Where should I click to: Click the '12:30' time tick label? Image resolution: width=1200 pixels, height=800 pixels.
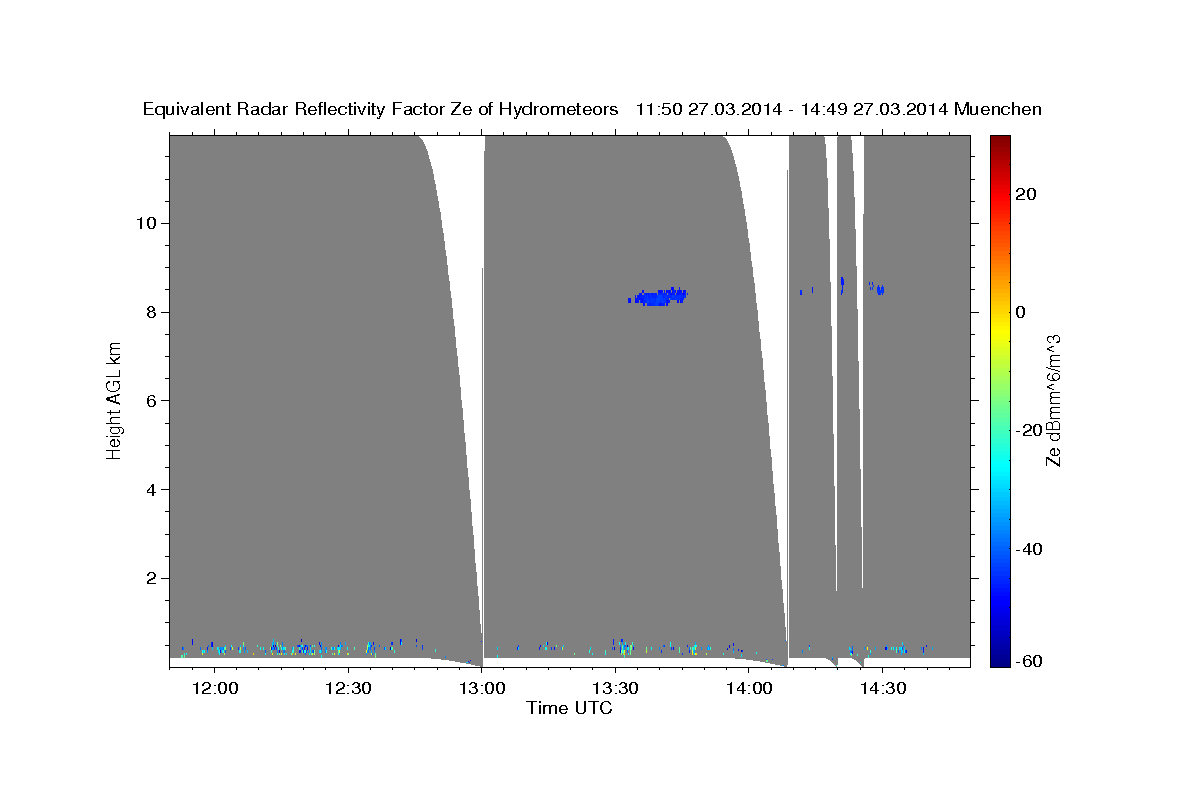pyautogui.click(x=348, y=688)
